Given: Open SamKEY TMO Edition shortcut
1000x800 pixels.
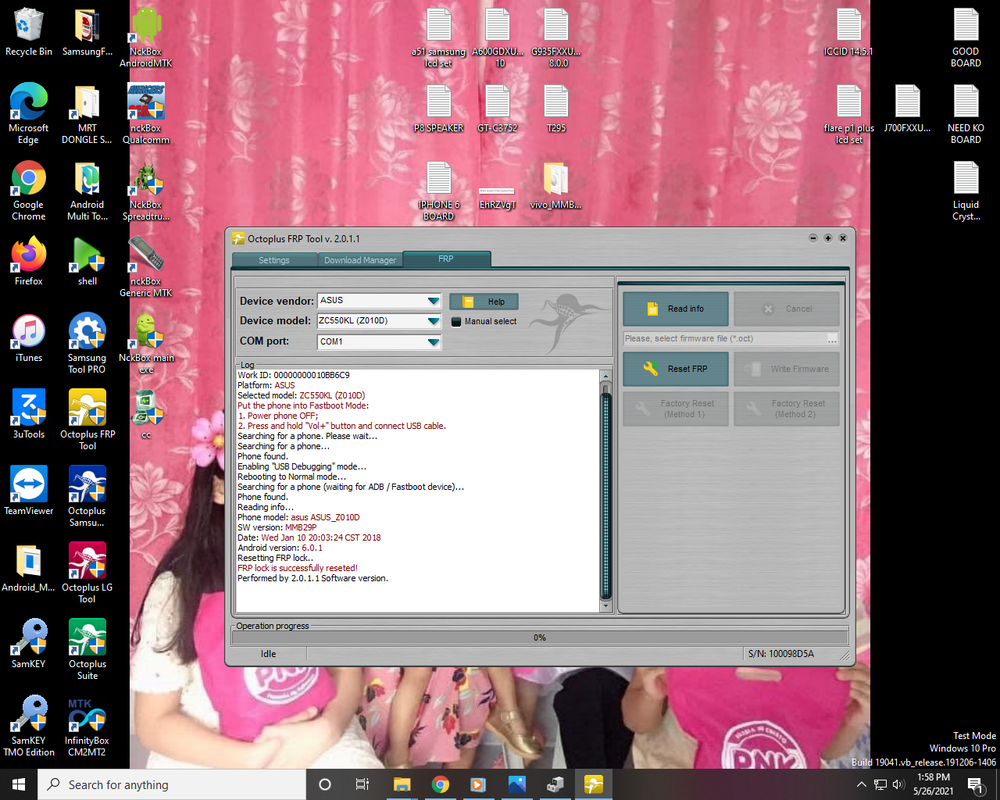Looking at the screenshot, I should (x=29, y=726).
